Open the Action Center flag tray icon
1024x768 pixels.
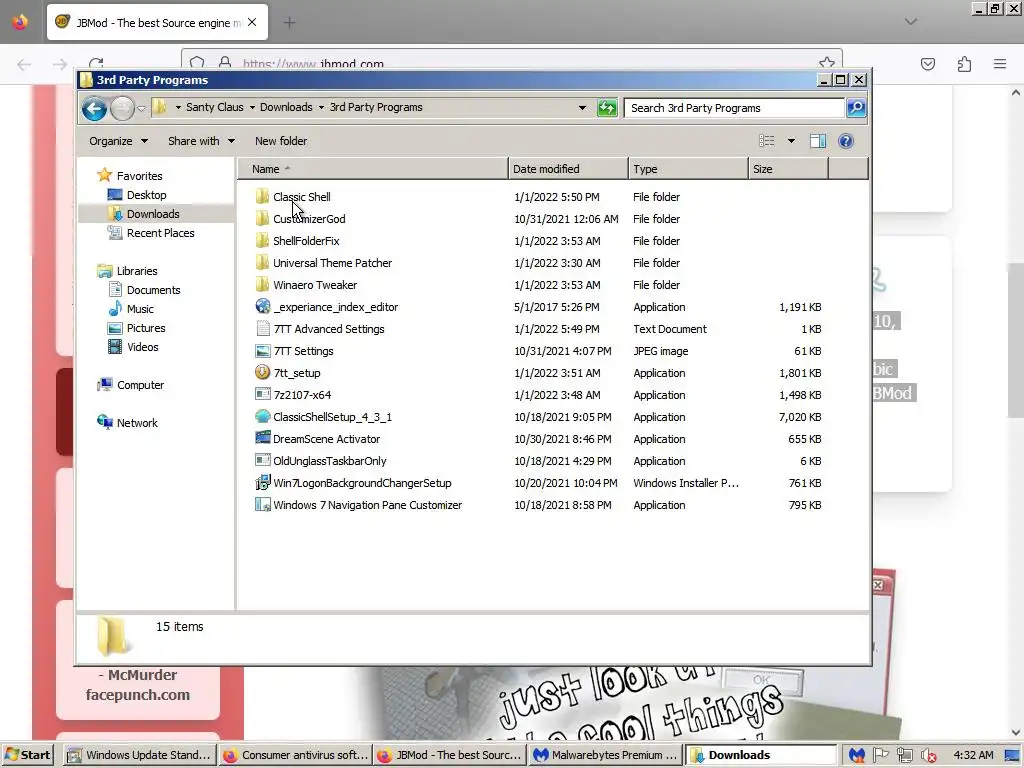tap(880, 756)
